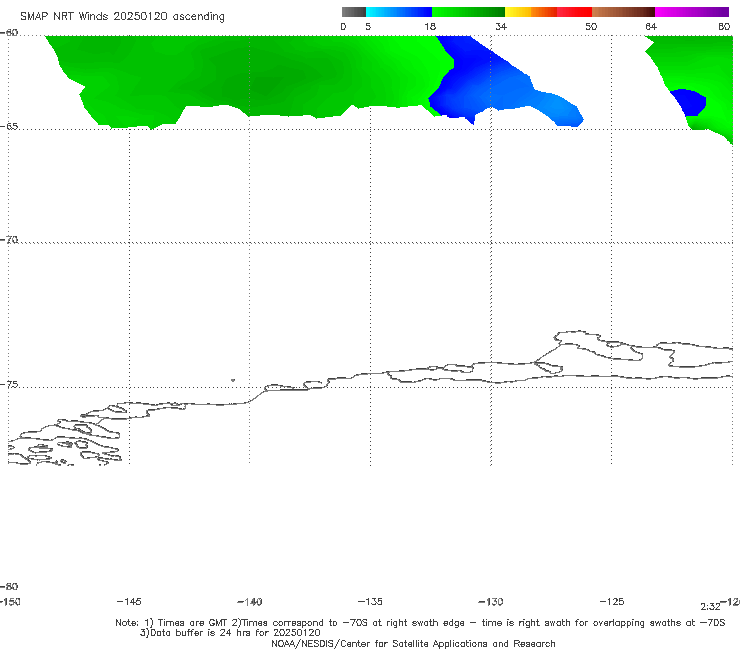Select the brown segment of the color bar
The height and width of the screenshot is (650, 740).
[x=623, y=12]
